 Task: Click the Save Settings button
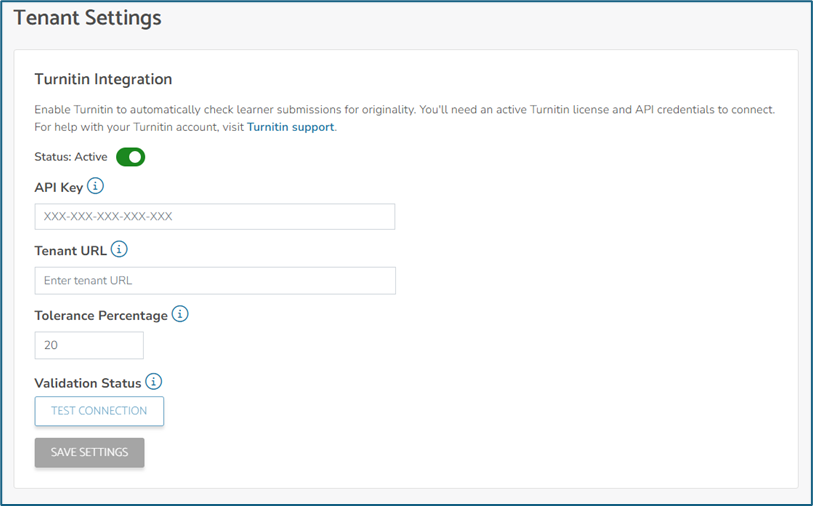(x=89, y=452)
